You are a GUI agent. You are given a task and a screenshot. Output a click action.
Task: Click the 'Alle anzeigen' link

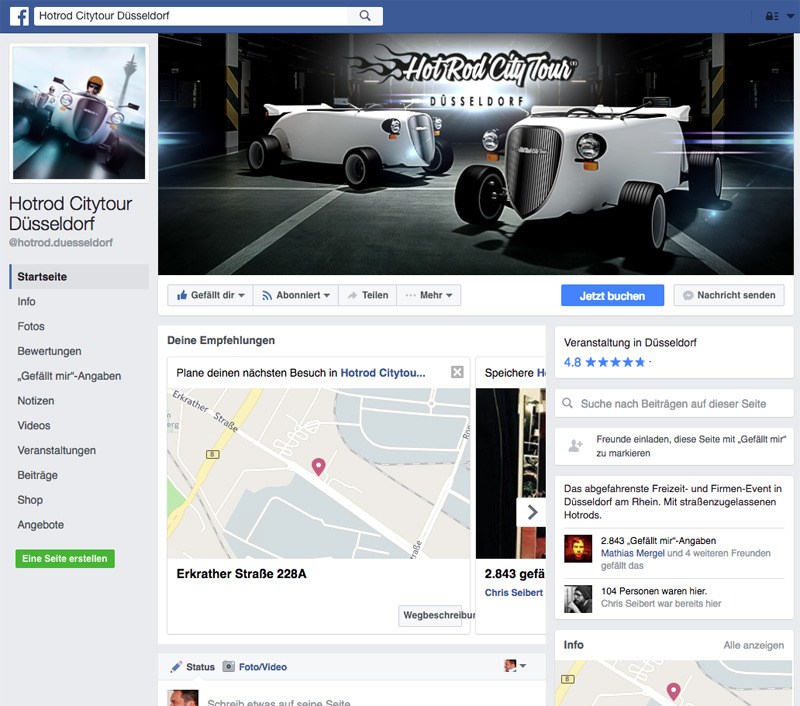point(753,646)
